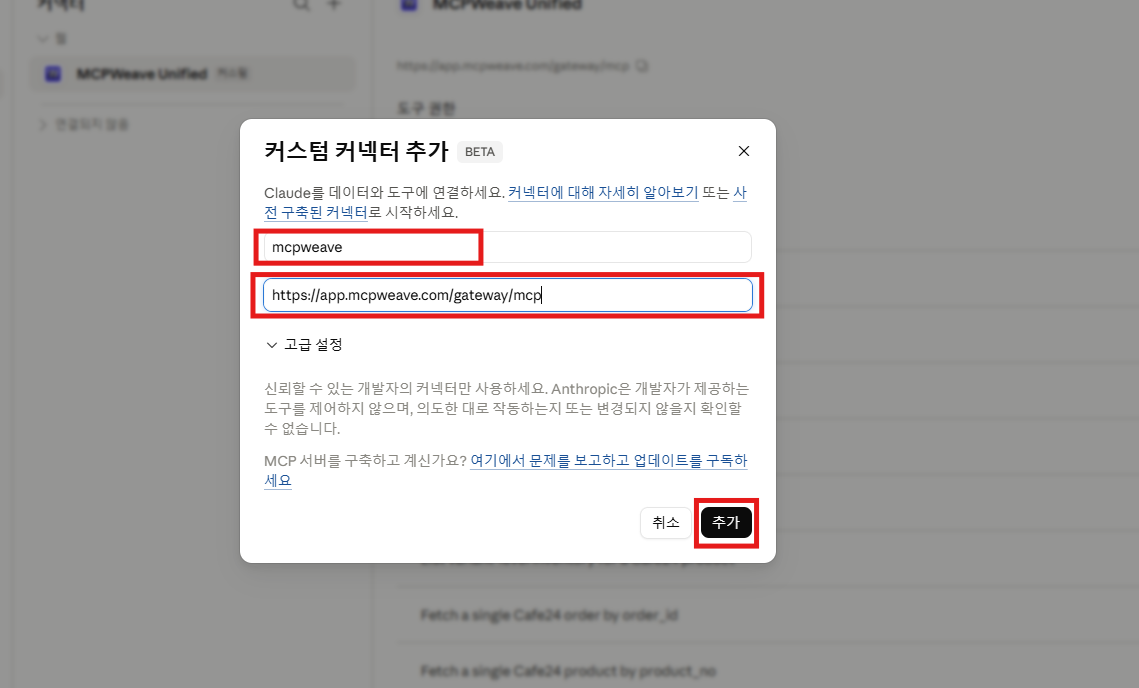Click the 취소 button

(x=665, y=522)
